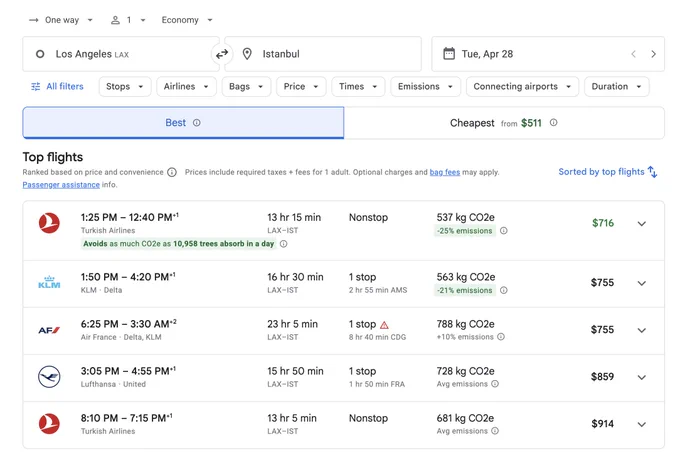This screenshot has height=458, width=680.
Task: Click the sliders icon next to All filters
Action: pos(36,86)
